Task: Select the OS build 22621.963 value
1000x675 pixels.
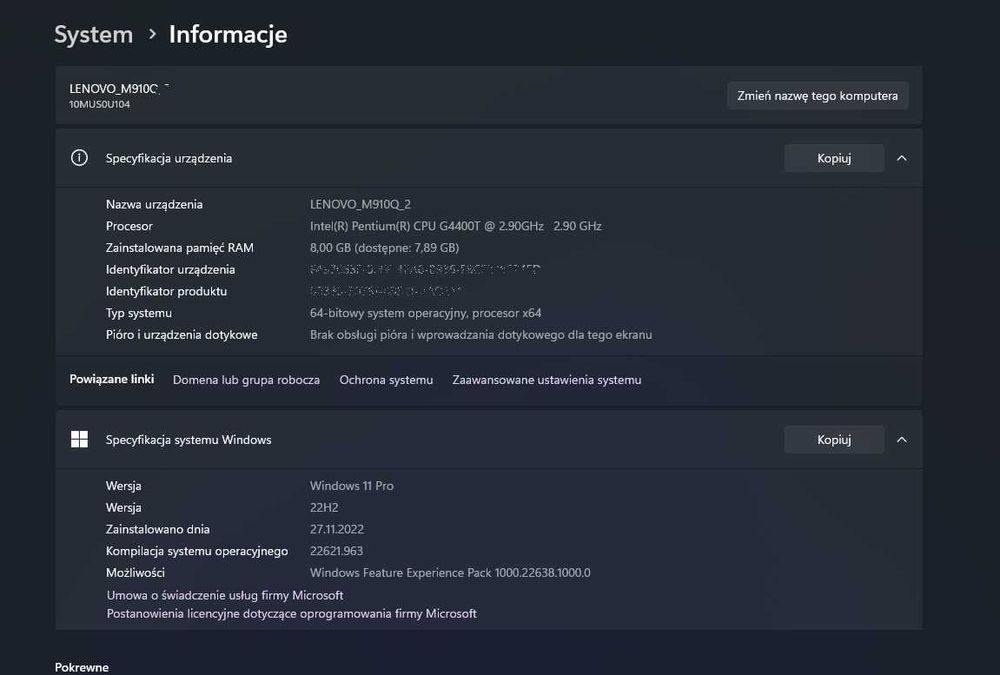Action: coord(336,551)
